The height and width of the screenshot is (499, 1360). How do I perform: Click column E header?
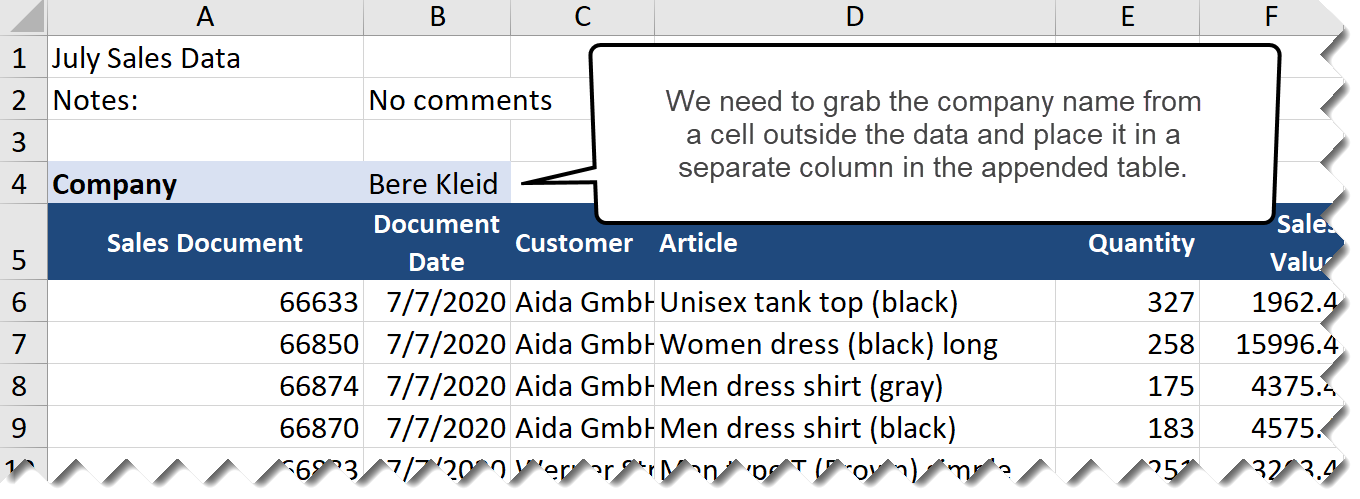coord(1127,15)
